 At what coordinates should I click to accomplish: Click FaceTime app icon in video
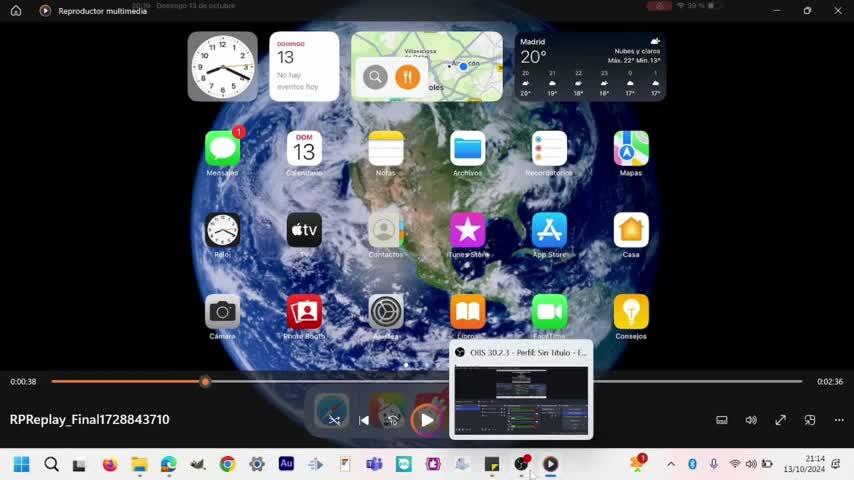(x=549, y=312)
